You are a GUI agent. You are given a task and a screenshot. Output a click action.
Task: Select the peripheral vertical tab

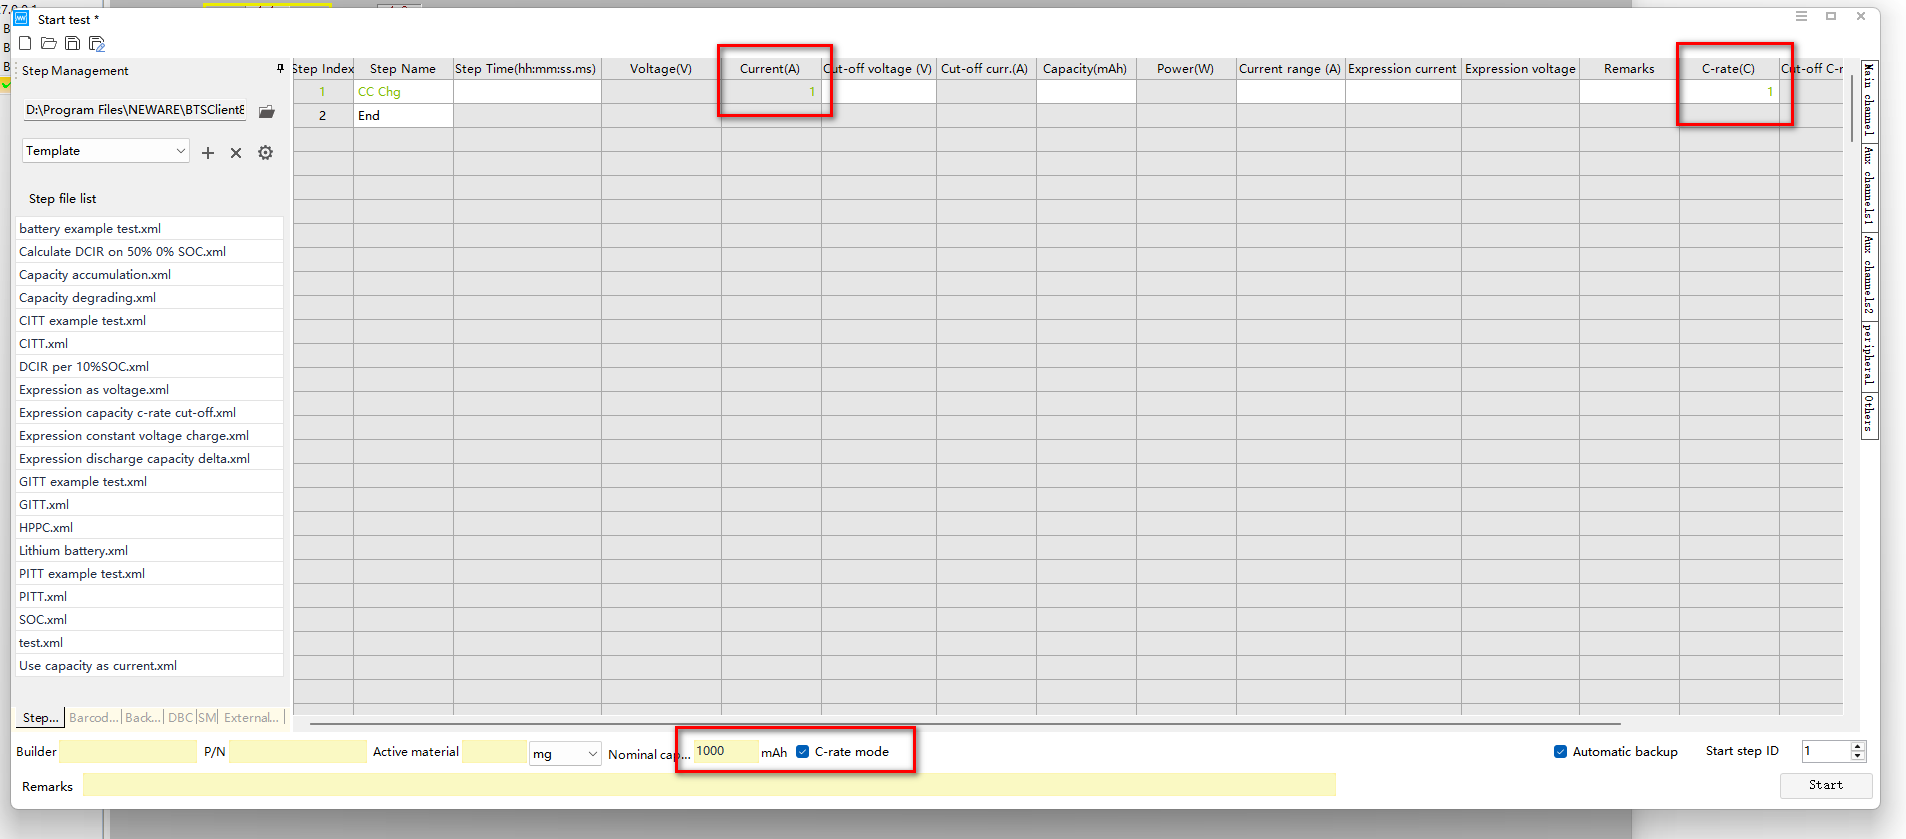tap(1868, 355)
